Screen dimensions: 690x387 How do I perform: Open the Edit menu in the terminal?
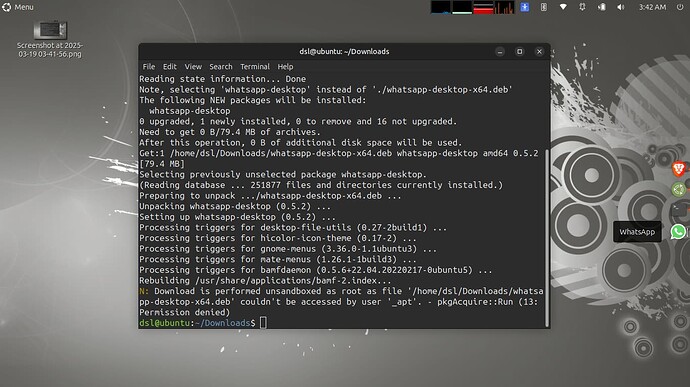pos(169,66)
